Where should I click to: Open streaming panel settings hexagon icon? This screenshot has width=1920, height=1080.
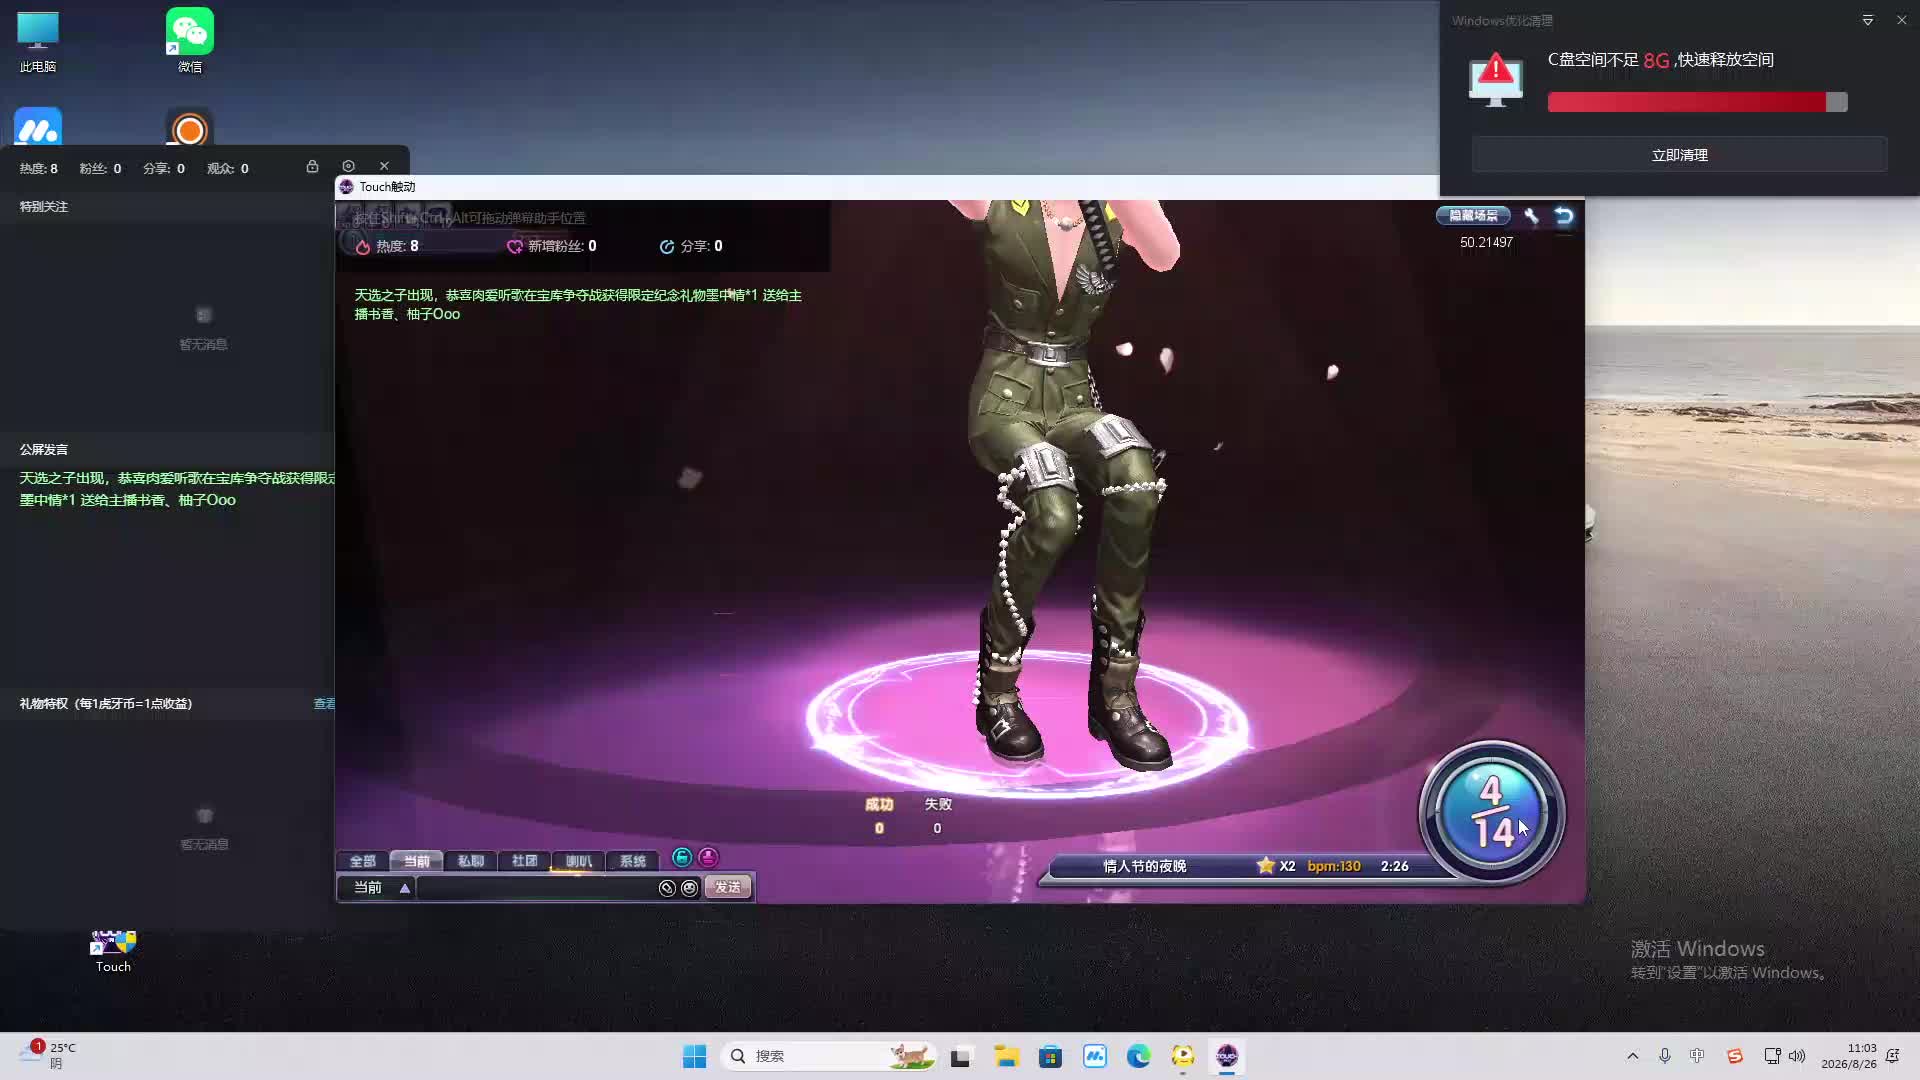(348, 166)
